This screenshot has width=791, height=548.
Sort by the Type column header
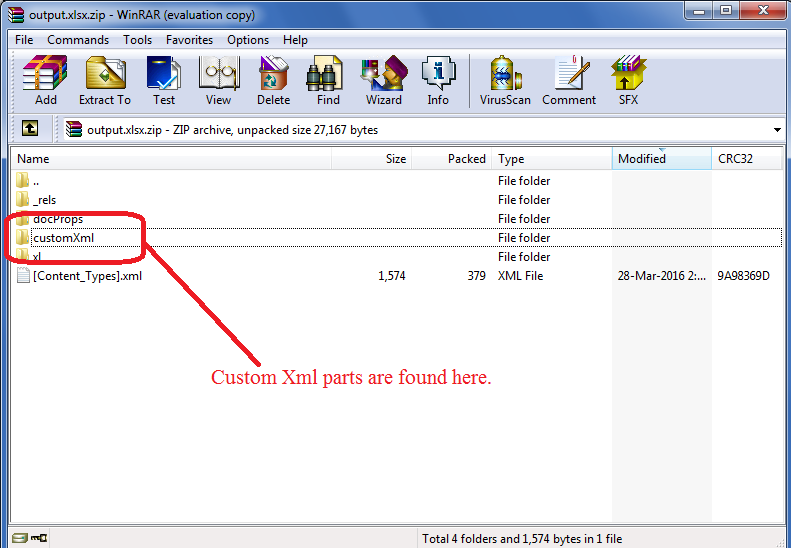[552, 158]
